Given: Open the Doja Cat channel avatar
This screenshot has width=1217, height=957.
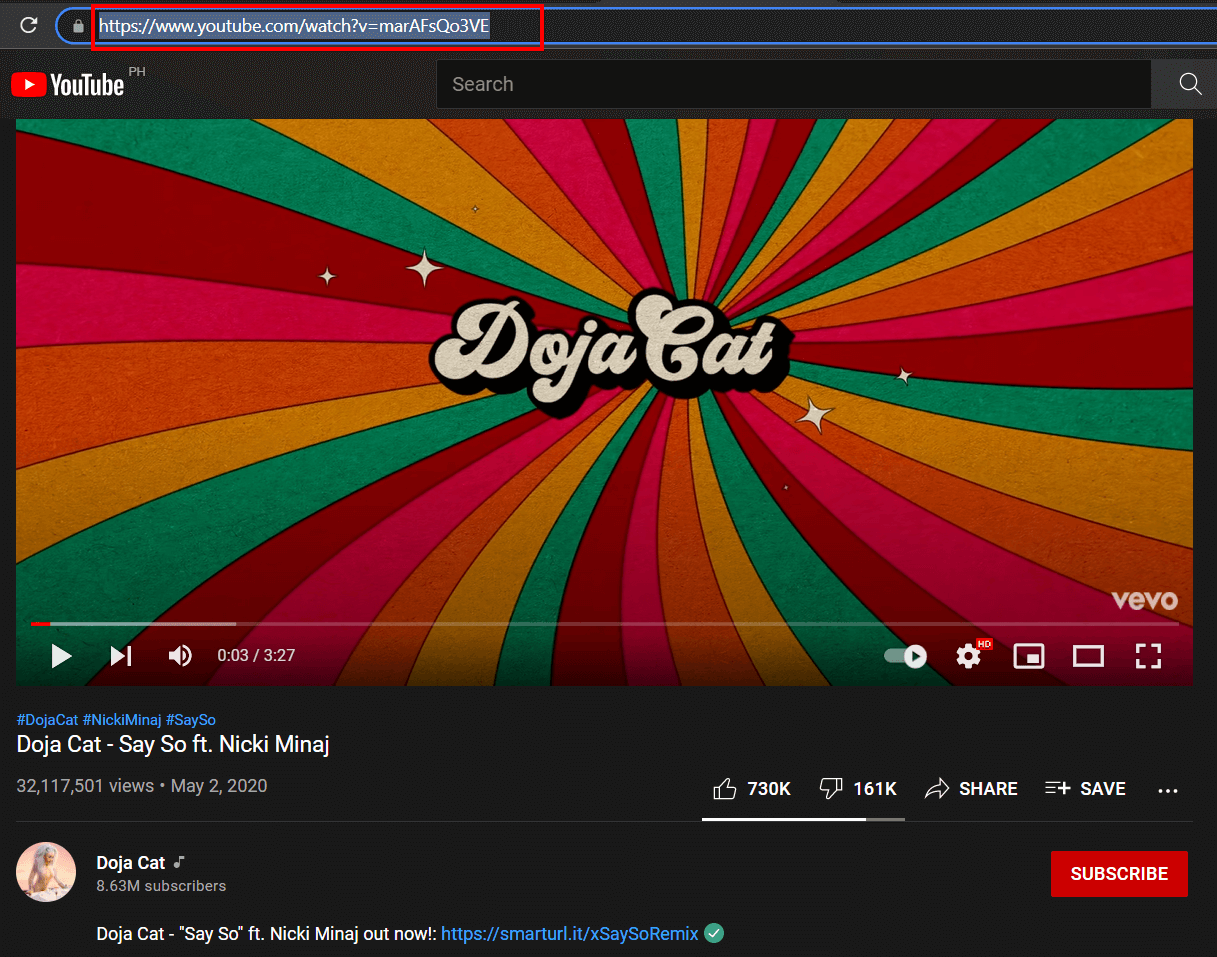Looking at the screenshot, I should tap(46, 873).
